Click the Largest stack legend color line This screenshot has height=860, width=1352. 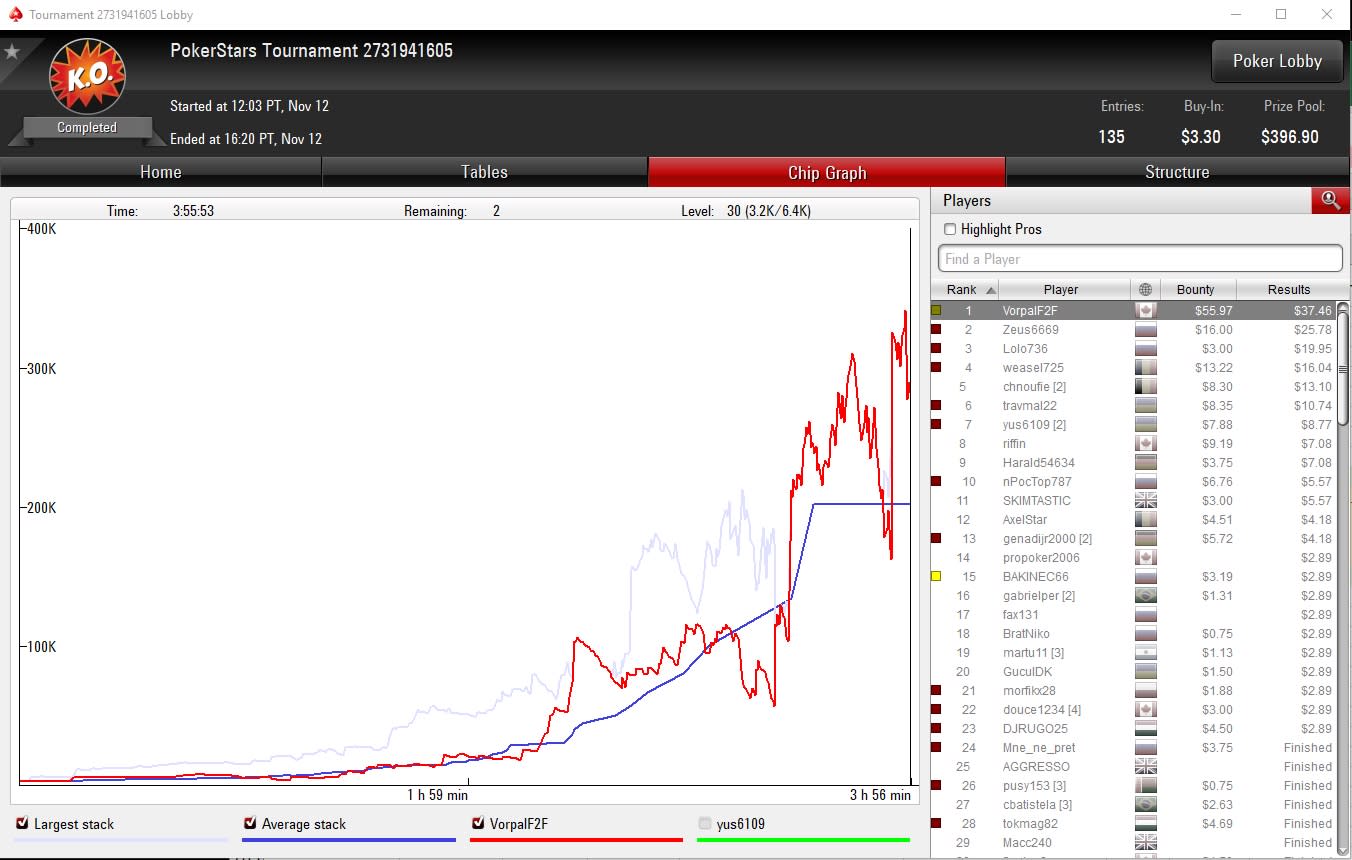(x=121, y=840)
